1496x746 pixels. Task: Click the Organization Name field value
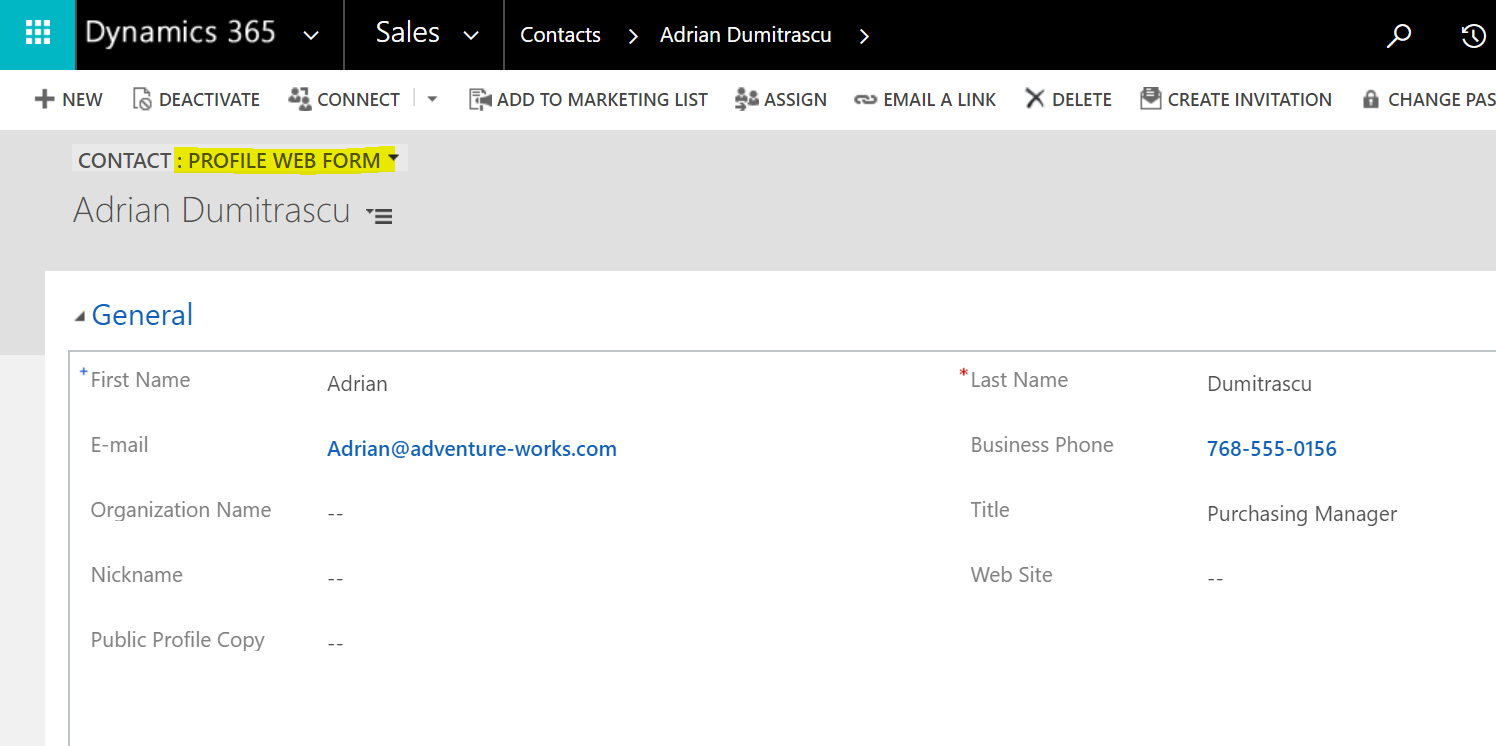(335, 514)
